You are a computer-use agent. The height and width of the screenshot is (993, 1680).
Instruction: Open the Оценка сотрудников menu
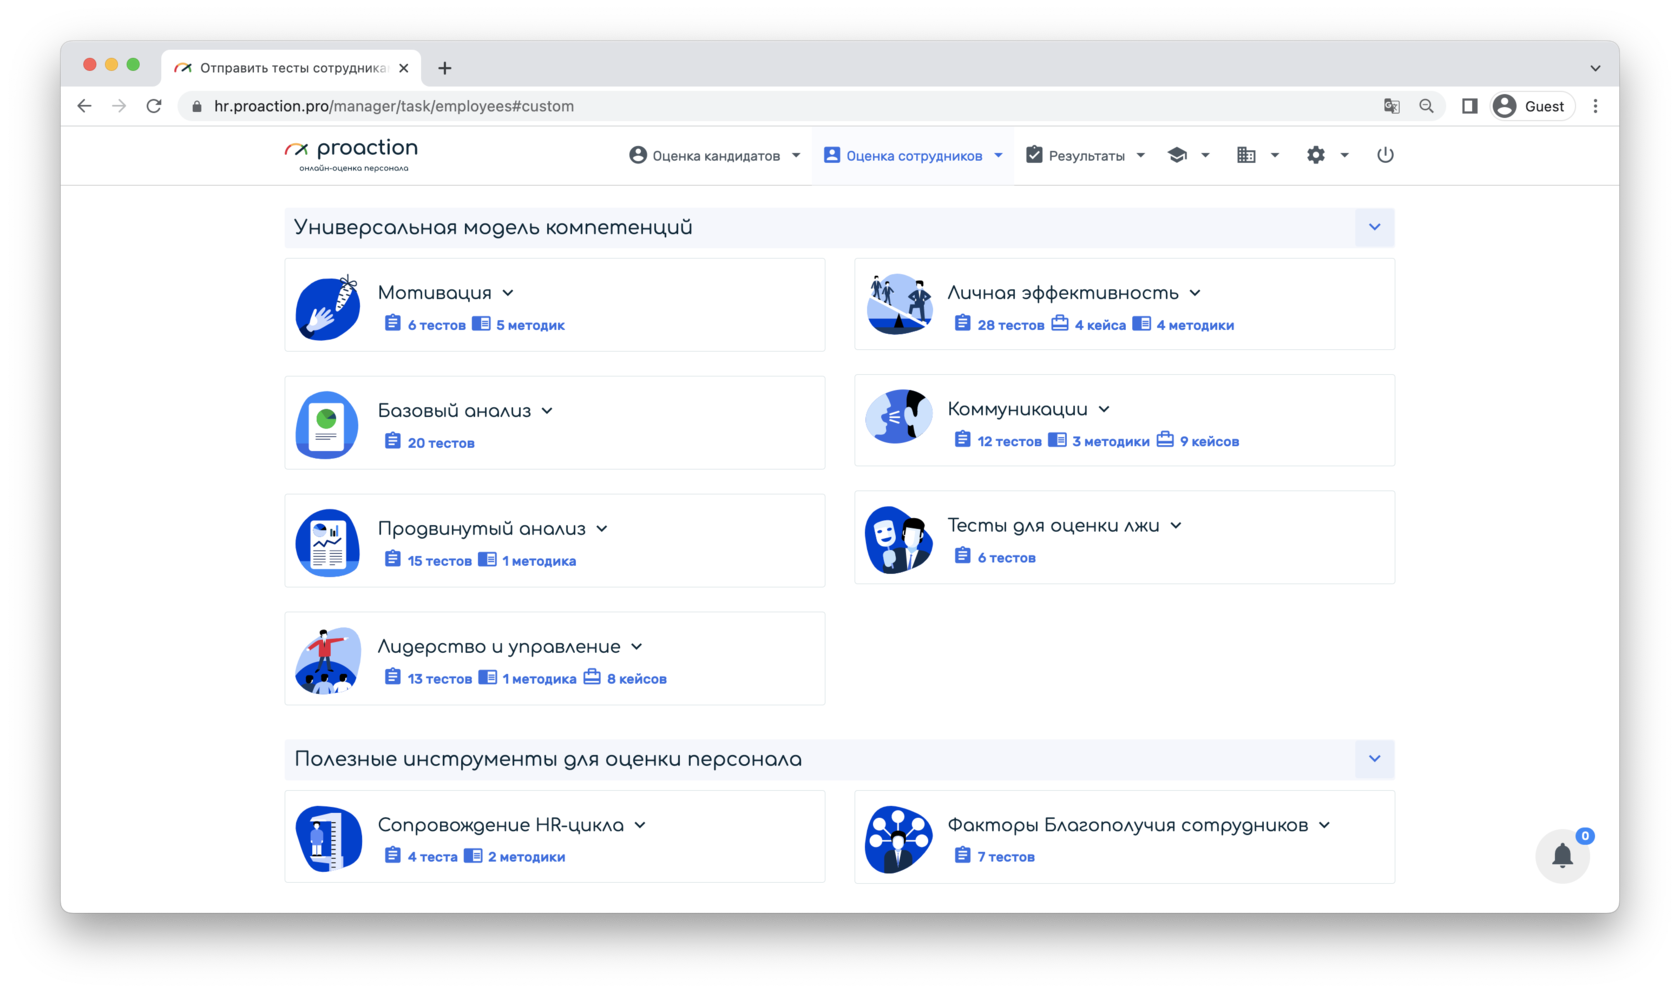(912, 155)
